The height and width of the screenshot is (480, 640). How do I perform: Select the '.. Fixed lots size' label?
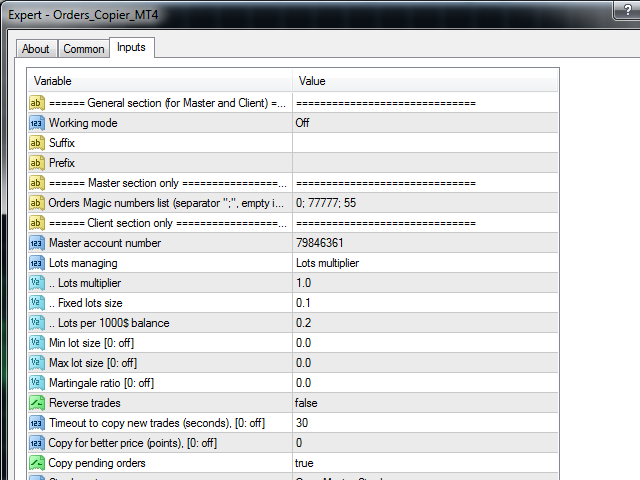86,303
